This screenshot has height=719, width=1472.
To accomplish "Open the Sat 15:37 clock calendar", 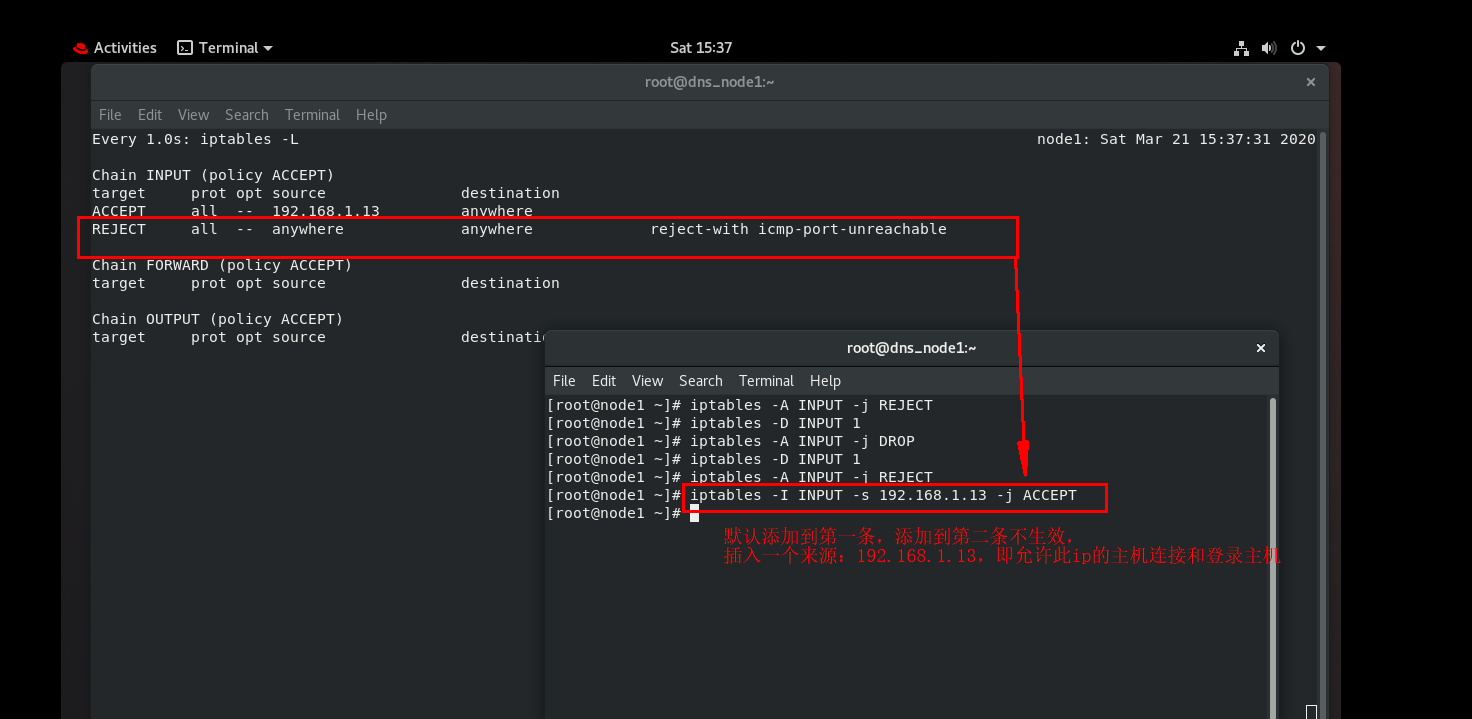I will [x=701, y=48].
